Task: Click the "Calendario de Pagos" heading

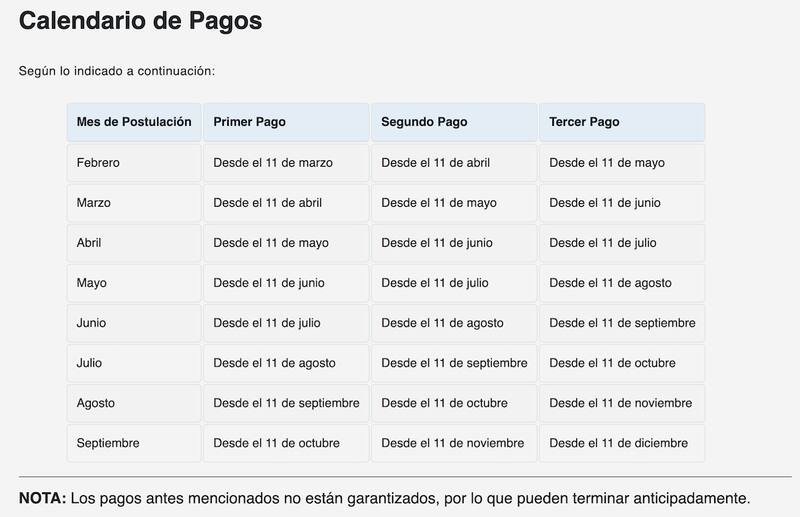Action: click(140, 21)
